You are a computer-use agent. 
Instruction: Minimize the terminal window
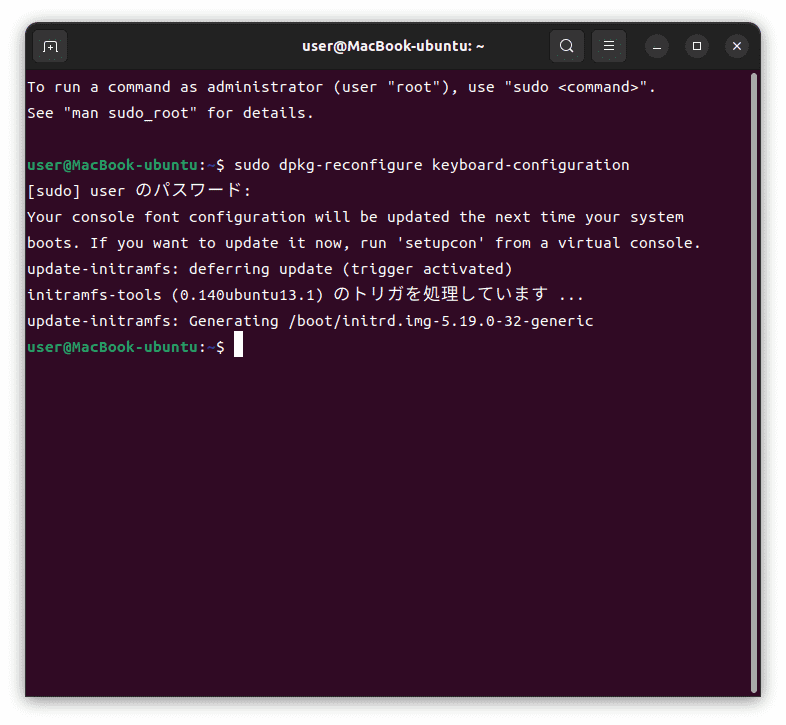click(657, 47)
